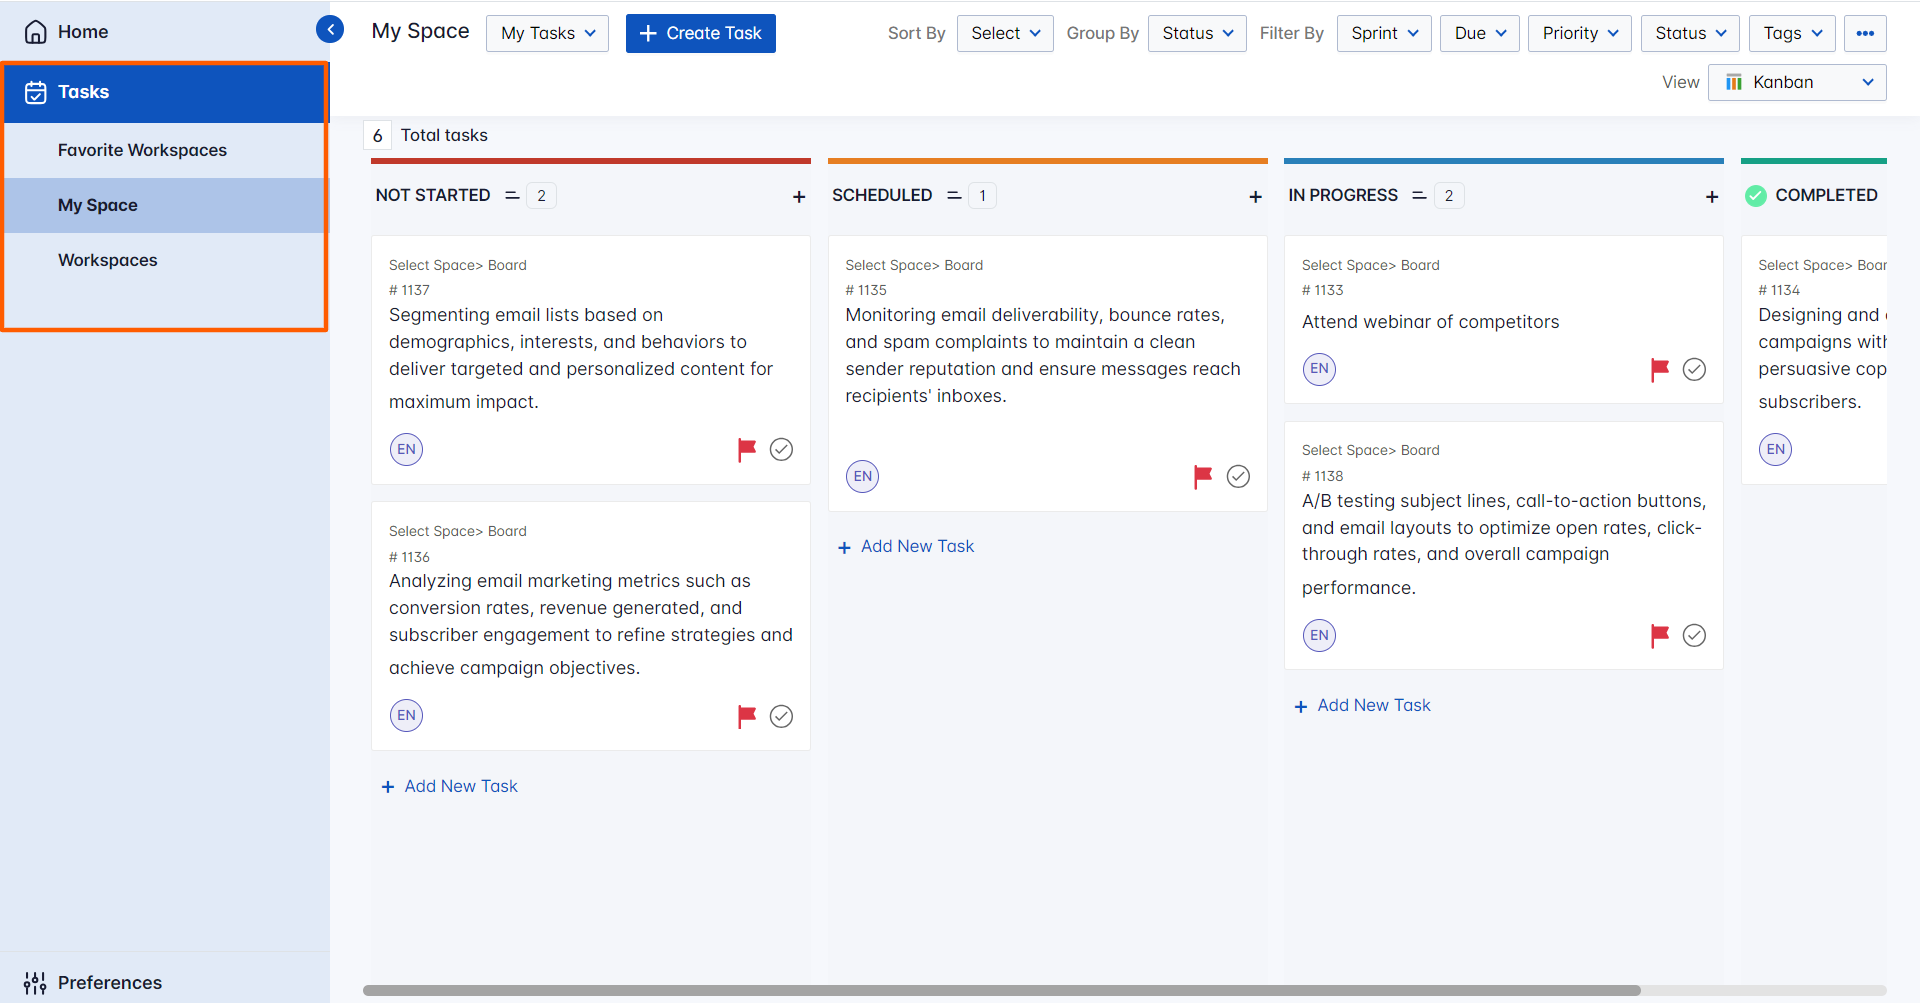Mark task 1133 complete with check circle

pyautogui.click(x=1694, y=369)
